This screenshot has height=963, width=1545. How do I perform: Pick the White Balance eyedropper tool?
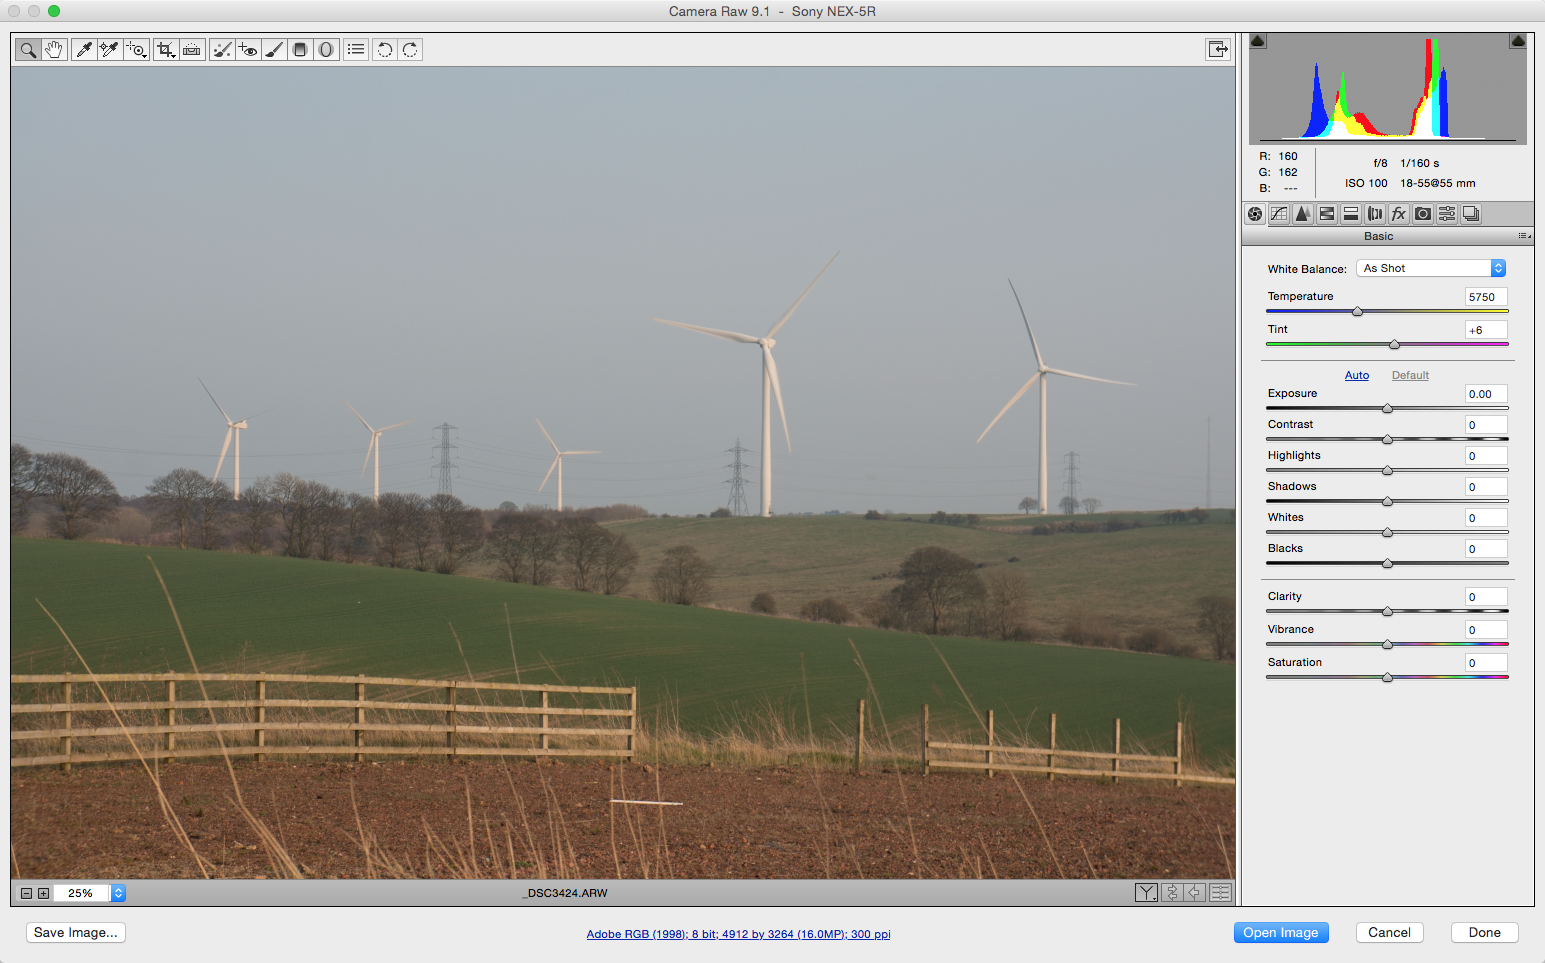pos(84,49)
